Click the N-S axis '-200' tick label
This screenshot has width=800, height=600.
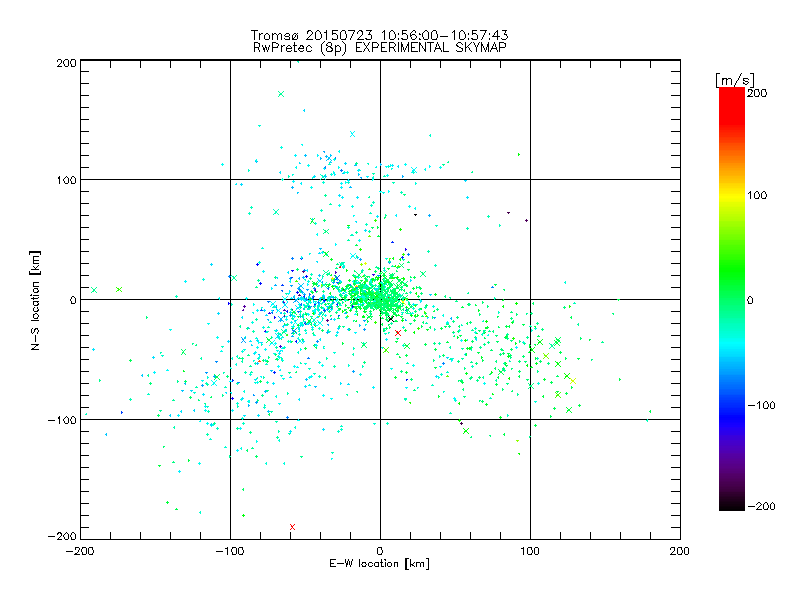pyautogui.click(x=62, y=536)
